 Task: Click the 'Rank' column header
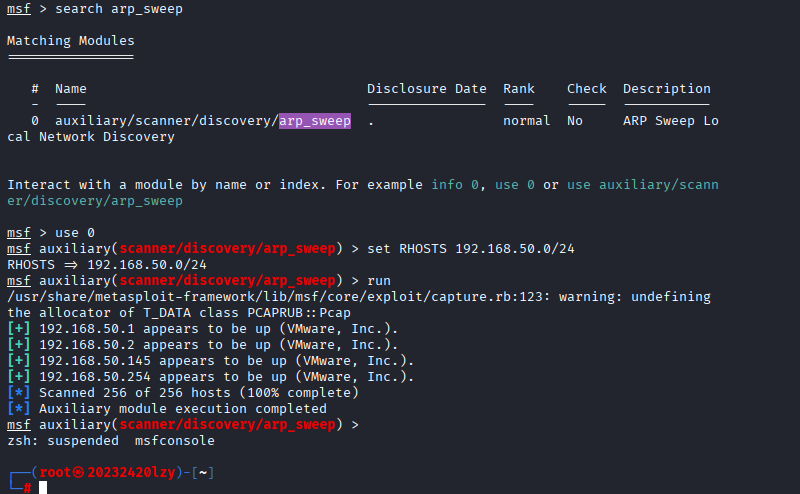(x=519, y=89)
